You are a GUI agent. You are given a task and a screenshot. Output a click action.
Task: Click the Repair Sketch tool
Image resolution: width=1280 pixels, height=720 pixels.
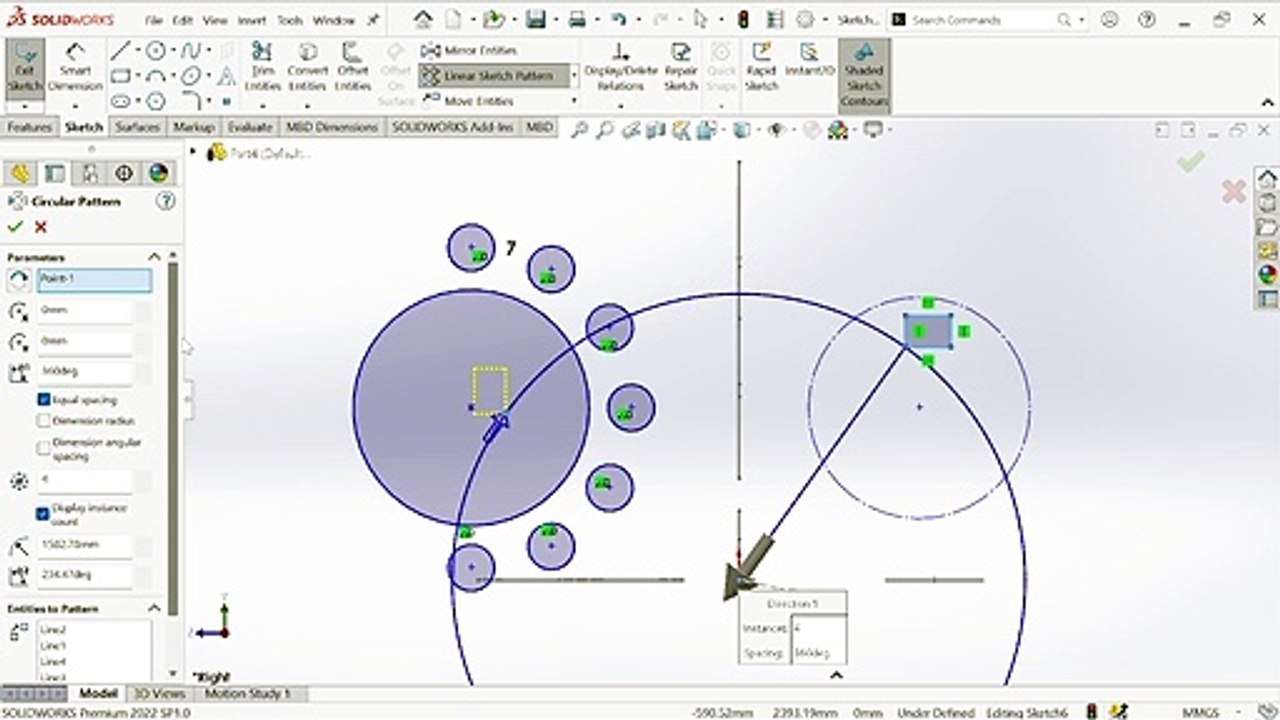click(x=681, y=67)
